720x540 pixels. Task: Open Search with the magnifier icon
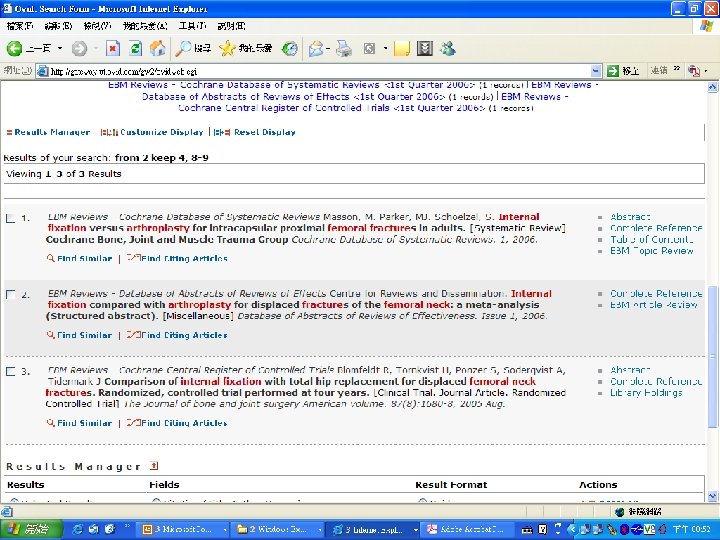tap(193, 48)
